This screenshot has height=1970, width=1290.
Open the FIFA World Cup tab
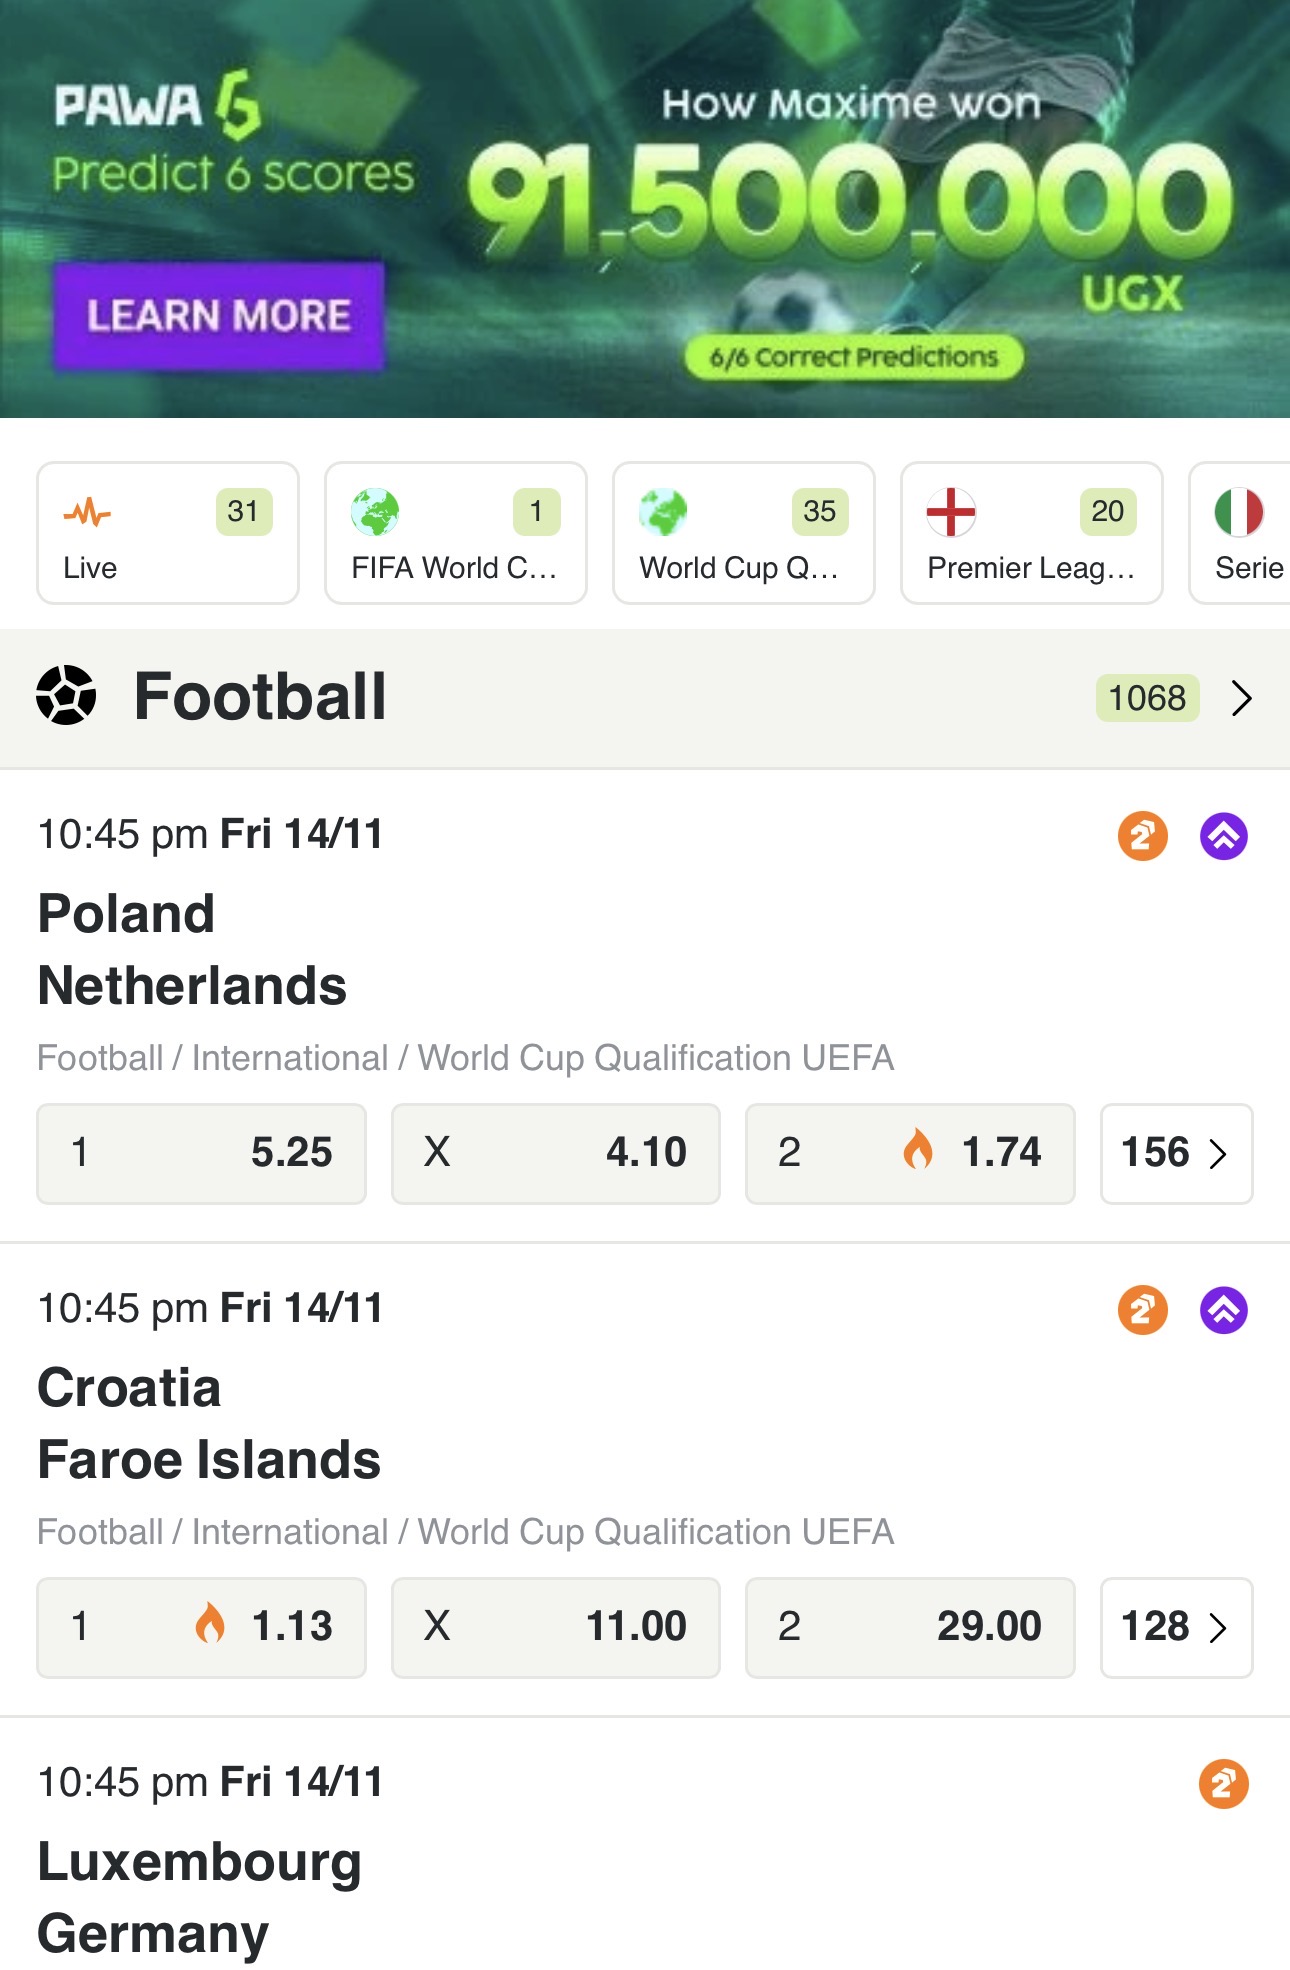tap(455, 533)
